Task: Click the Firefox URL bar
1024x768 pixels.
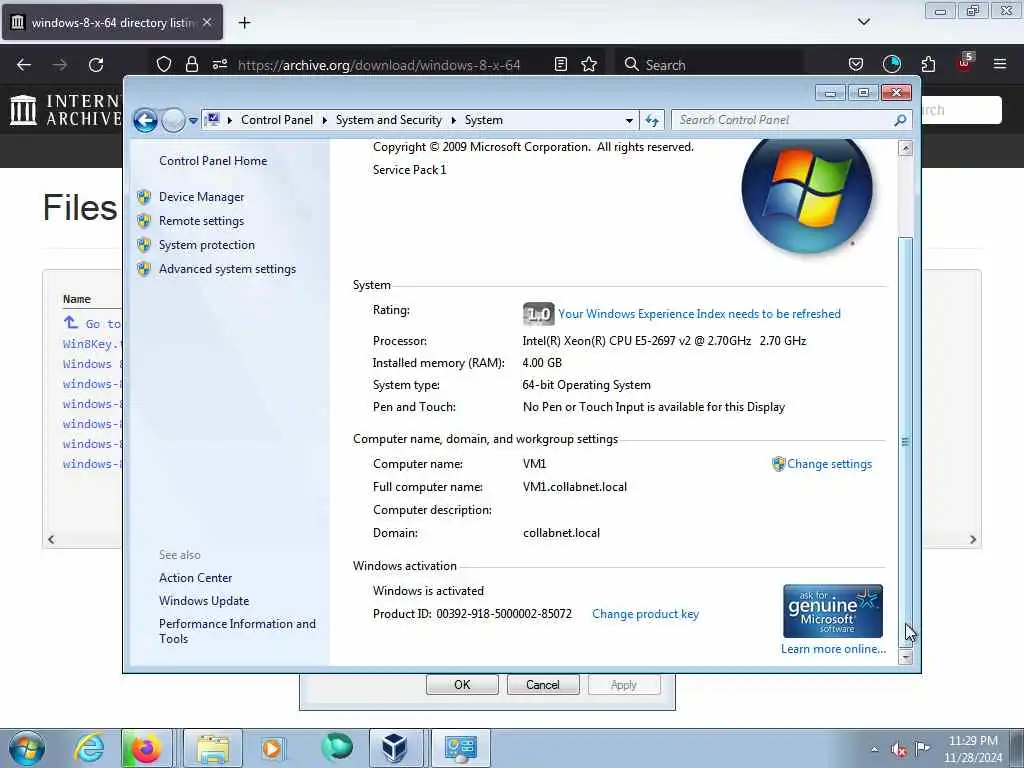Action: pos(379,65)
